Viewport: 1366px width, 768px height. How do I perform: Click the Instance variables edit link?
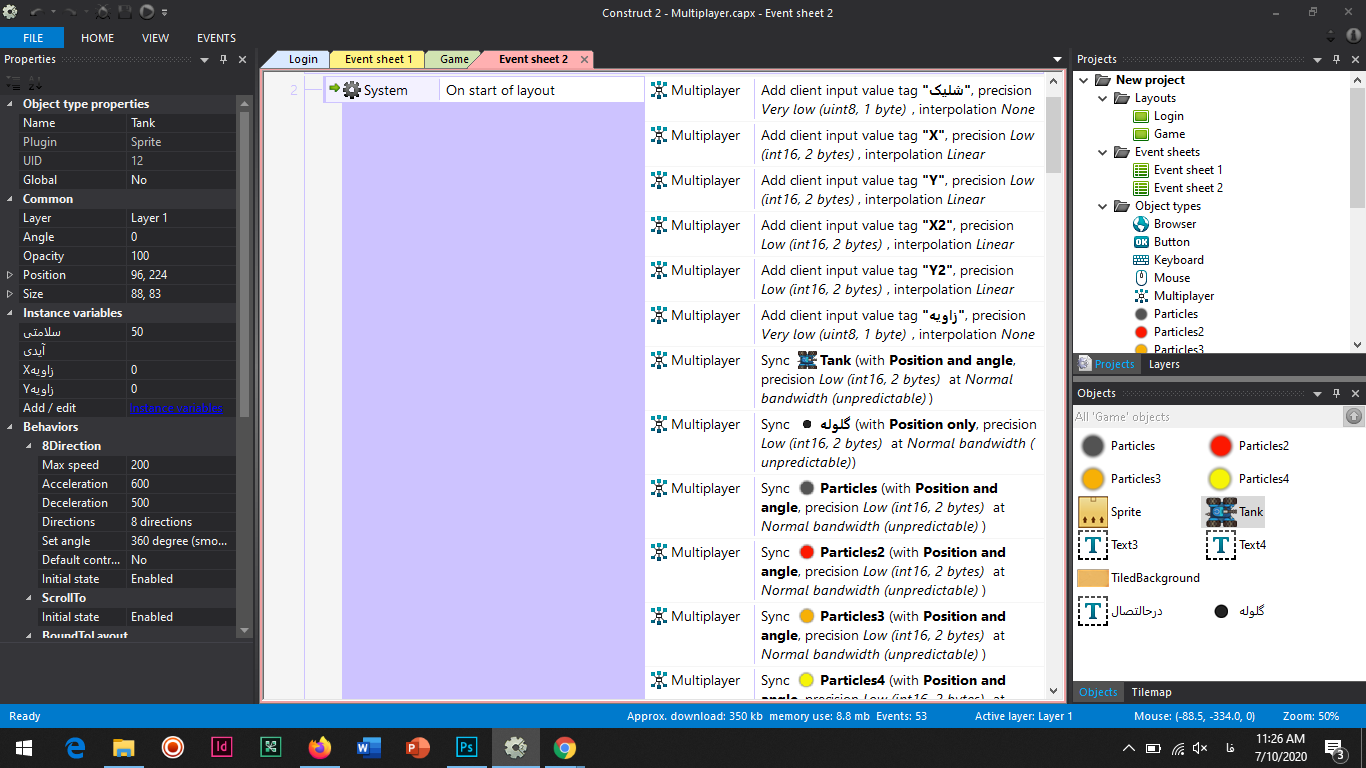click(176, 408)
